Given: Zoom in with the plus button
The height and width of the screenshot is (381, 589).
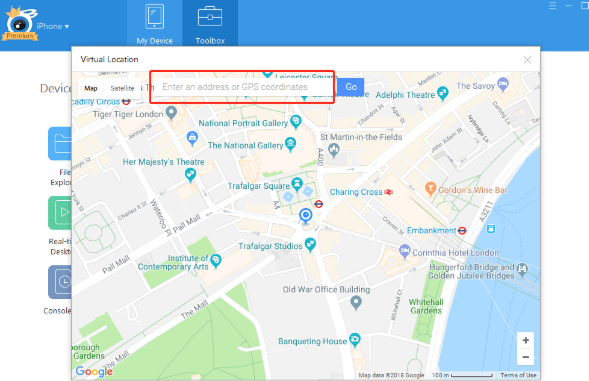Looking at the screenshot, I should pyautogui.click(x=526, y=340).
